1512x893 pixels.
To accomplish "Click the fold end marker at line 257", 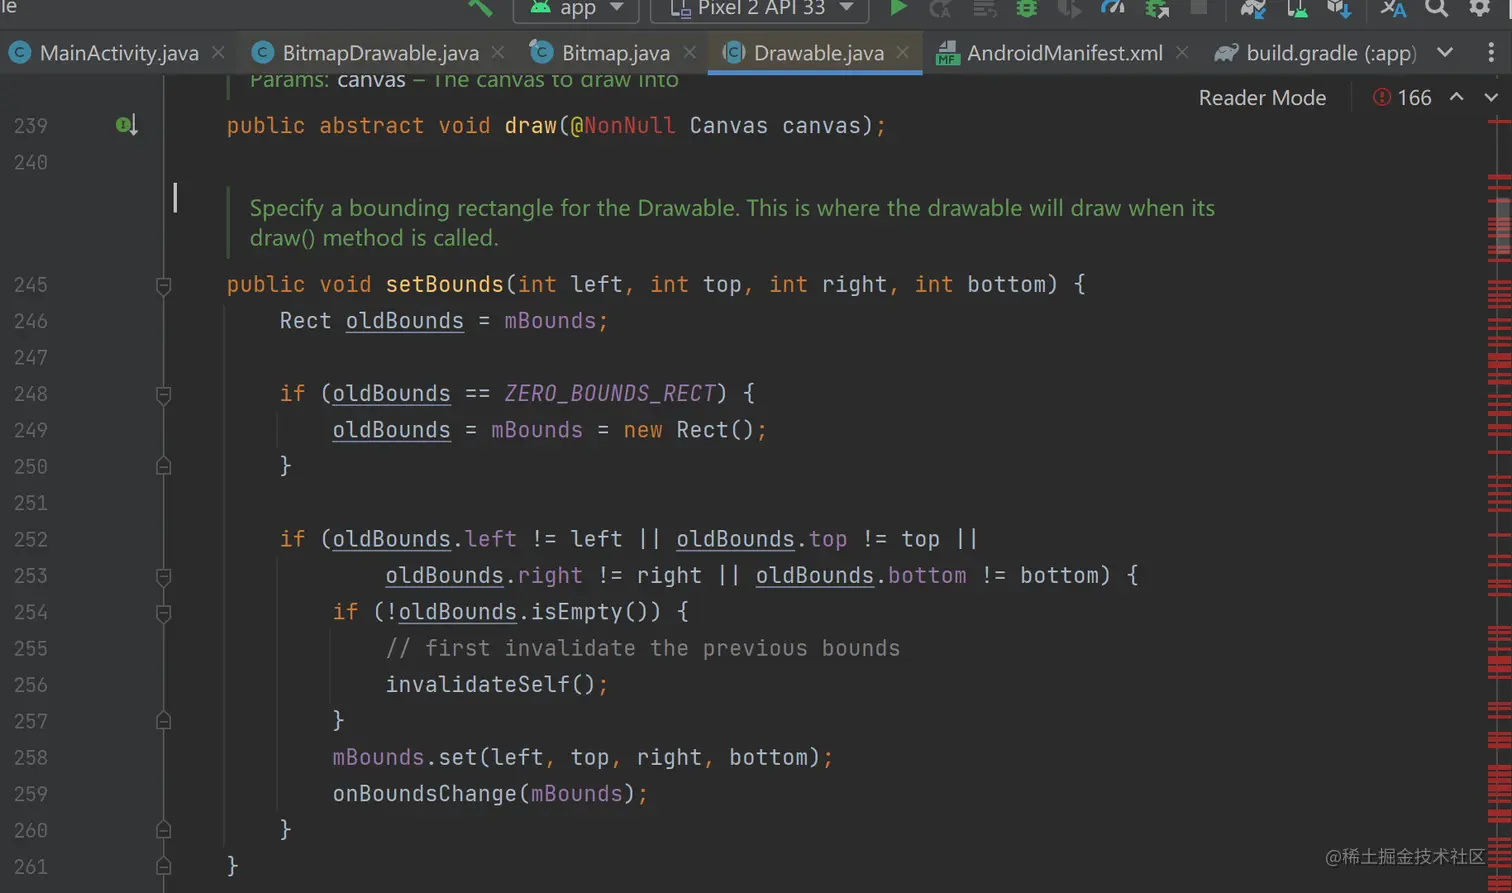I will click(164, 721).
